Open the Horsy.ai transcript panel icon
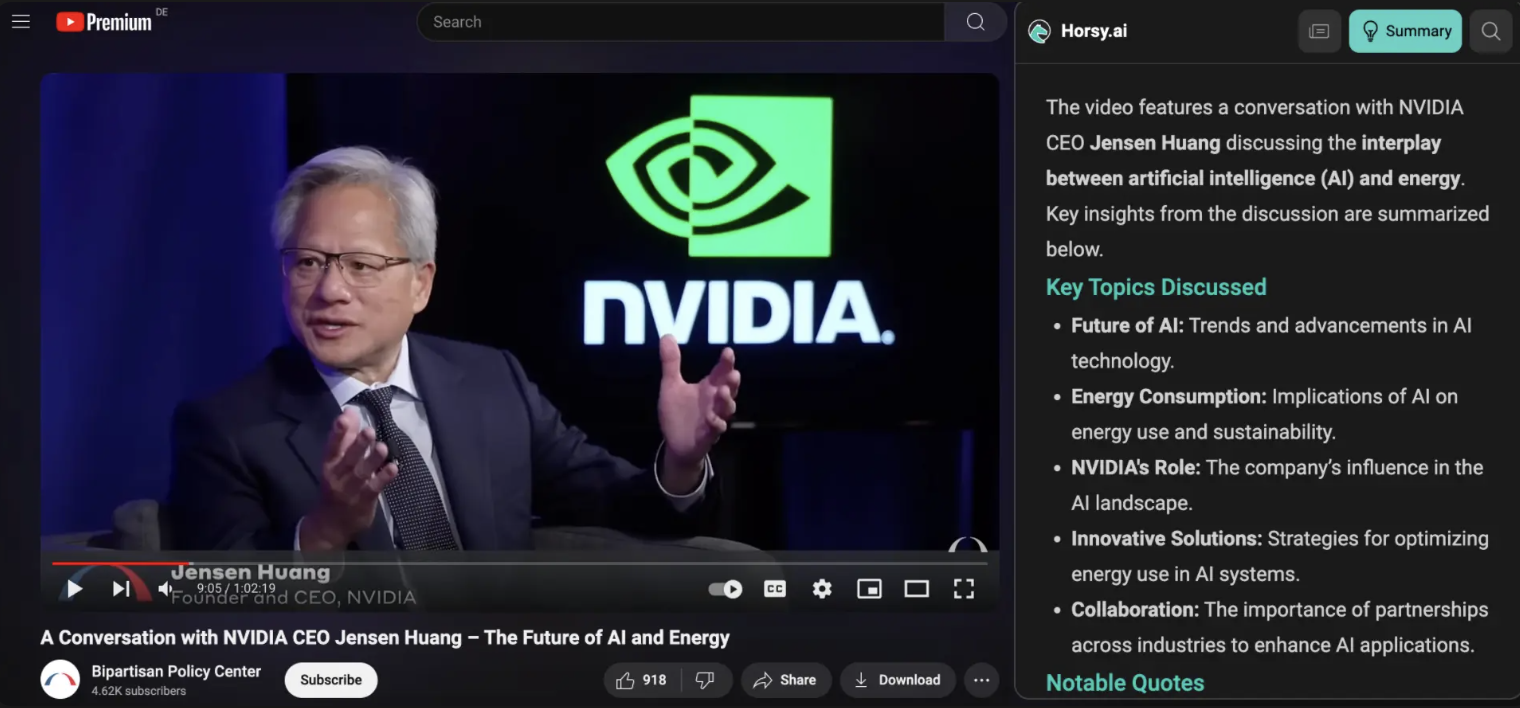 [1319, 31]
